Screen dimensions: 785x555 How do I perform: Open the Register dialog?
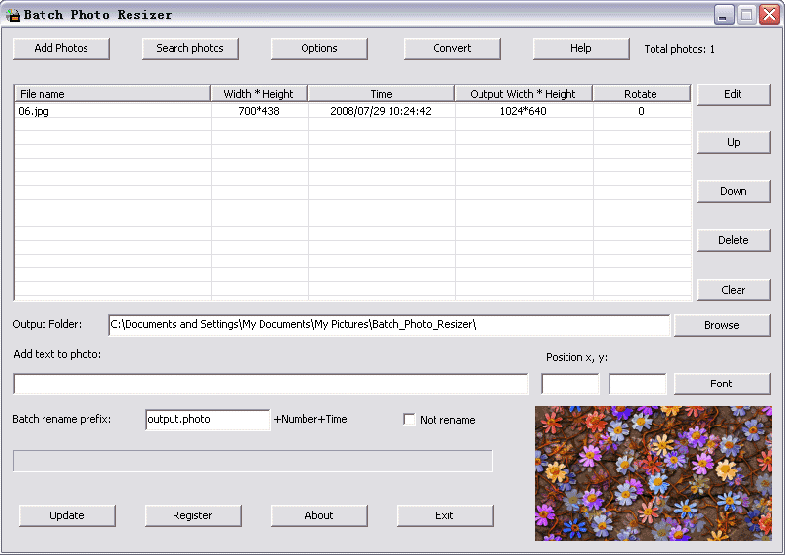193,515
